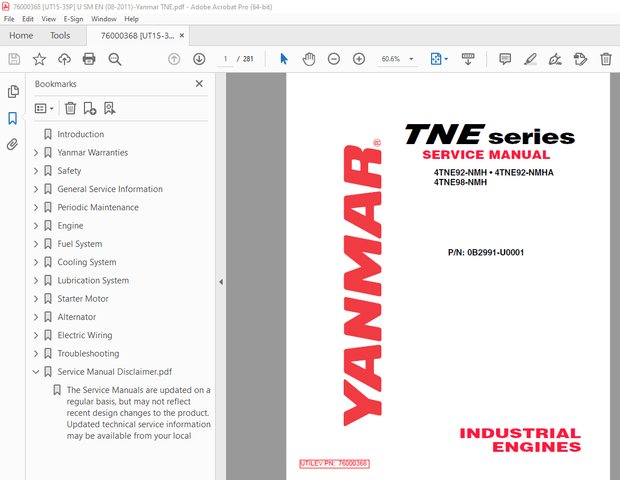
Task: Close the Bookmarks panel
Action: 199,83
